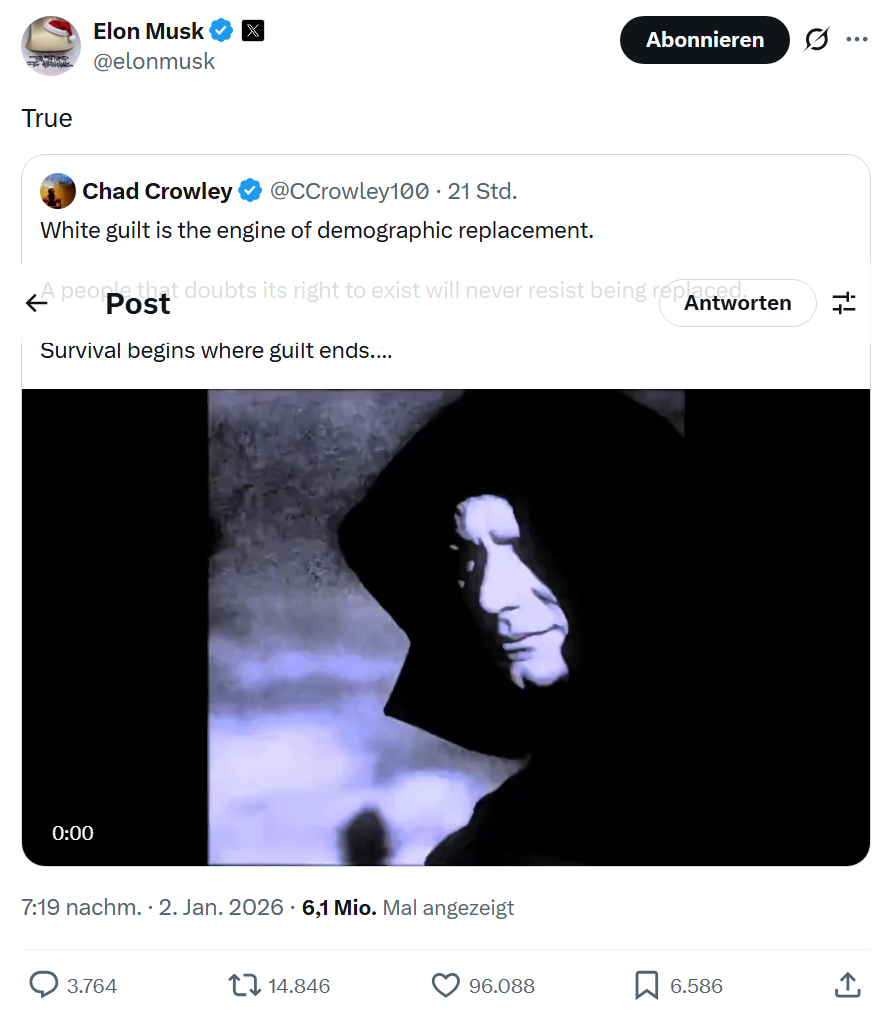Open the share post icon
The image size is (876, 1014).
[x=846, y=985]
